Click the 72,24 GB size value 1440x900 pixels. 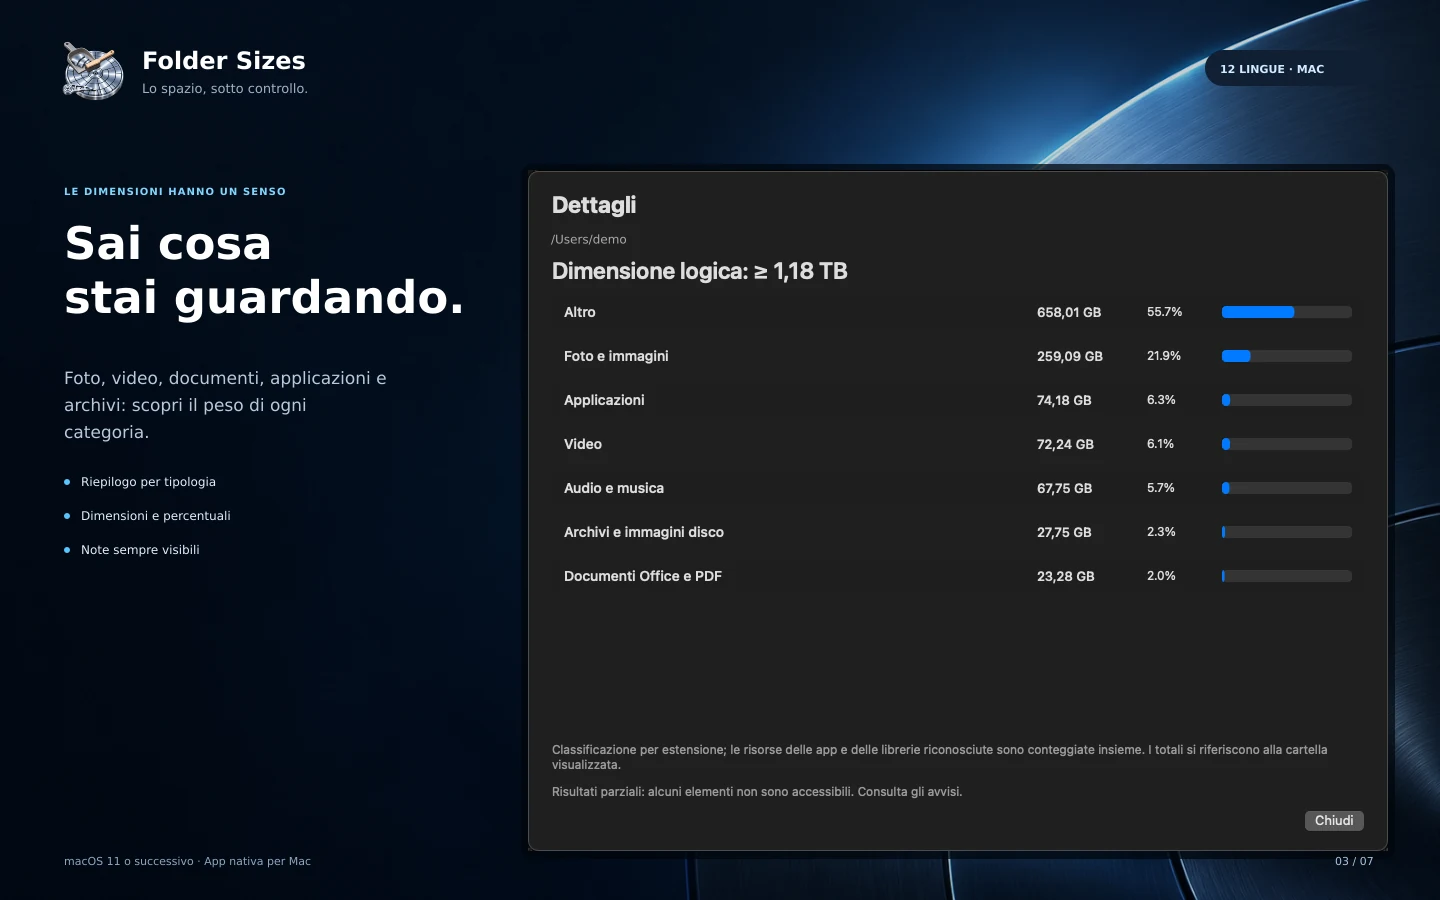[x=1065, y=444]
